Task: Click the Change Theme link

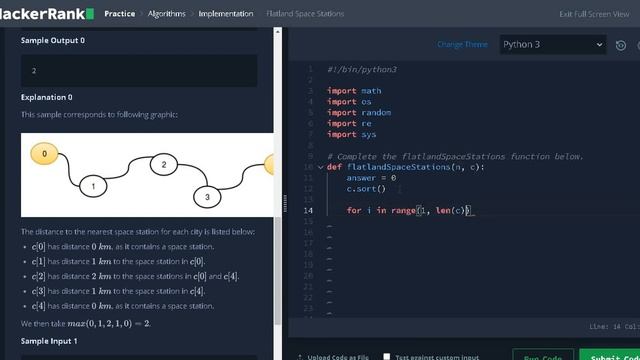Action: 462,44
